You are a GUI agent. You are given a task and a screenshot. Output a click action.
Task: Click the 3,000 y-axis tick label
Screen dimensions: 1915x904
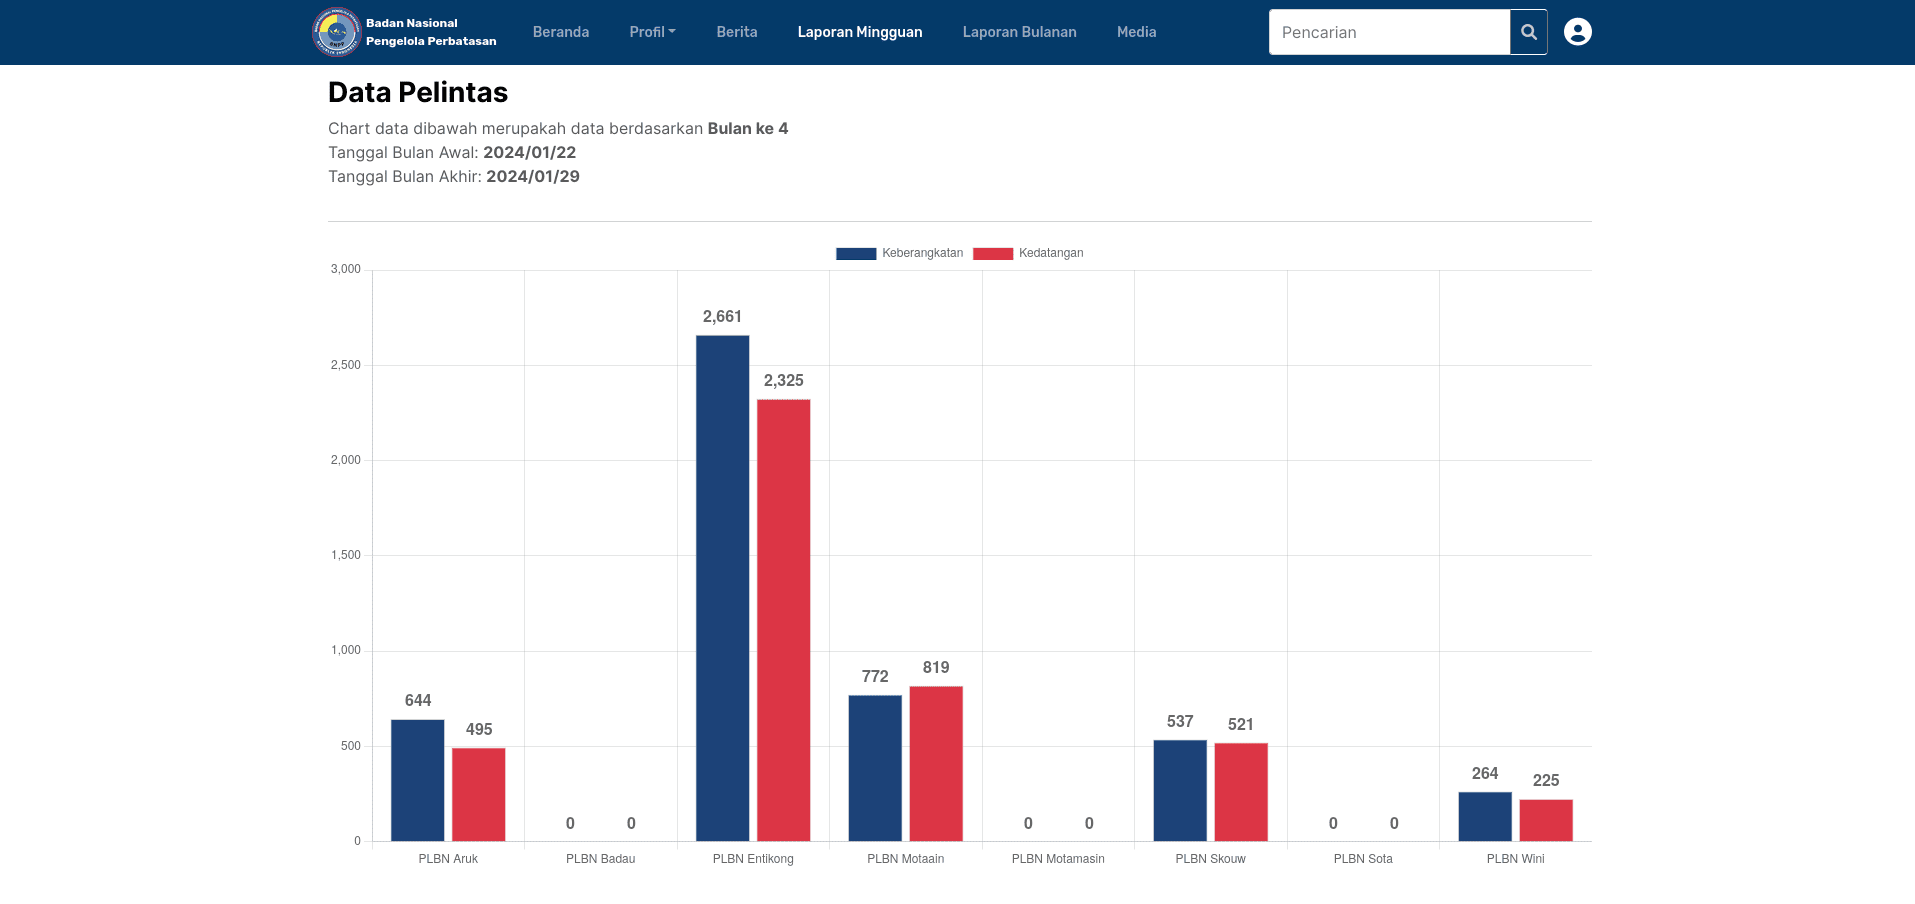click(346, 269)
